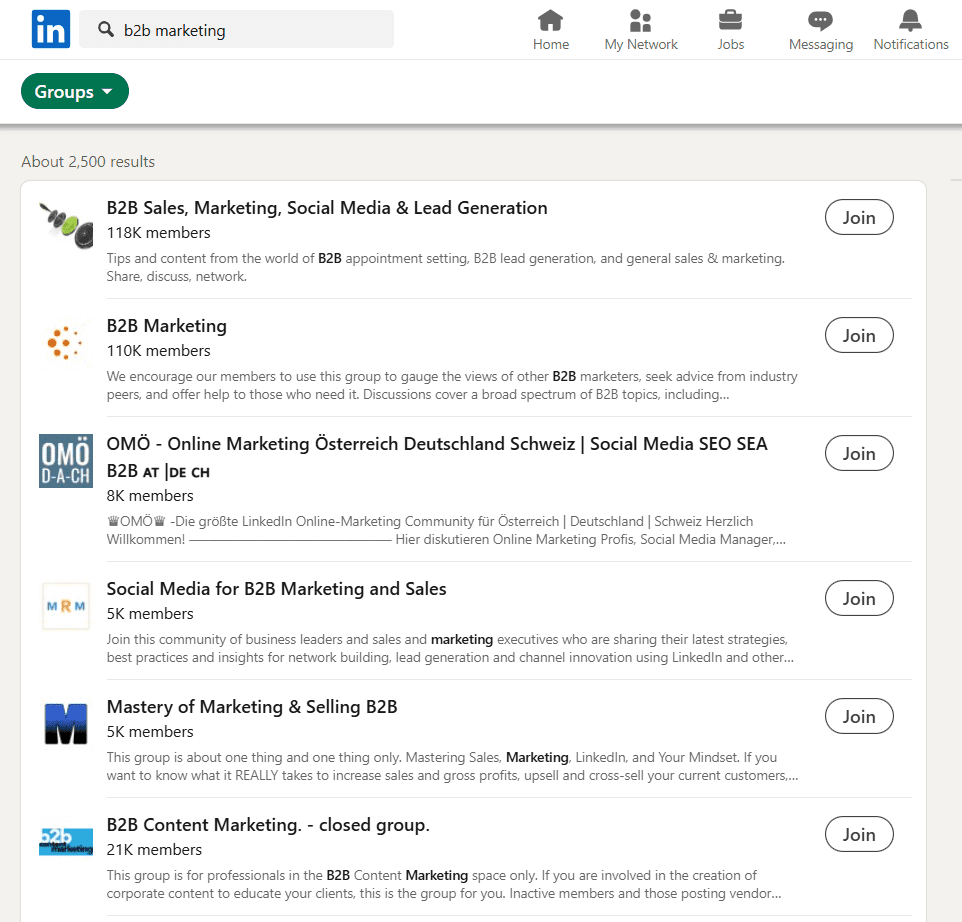
Task: Join the B2B Marketing group
Action: tap(859, 335)
